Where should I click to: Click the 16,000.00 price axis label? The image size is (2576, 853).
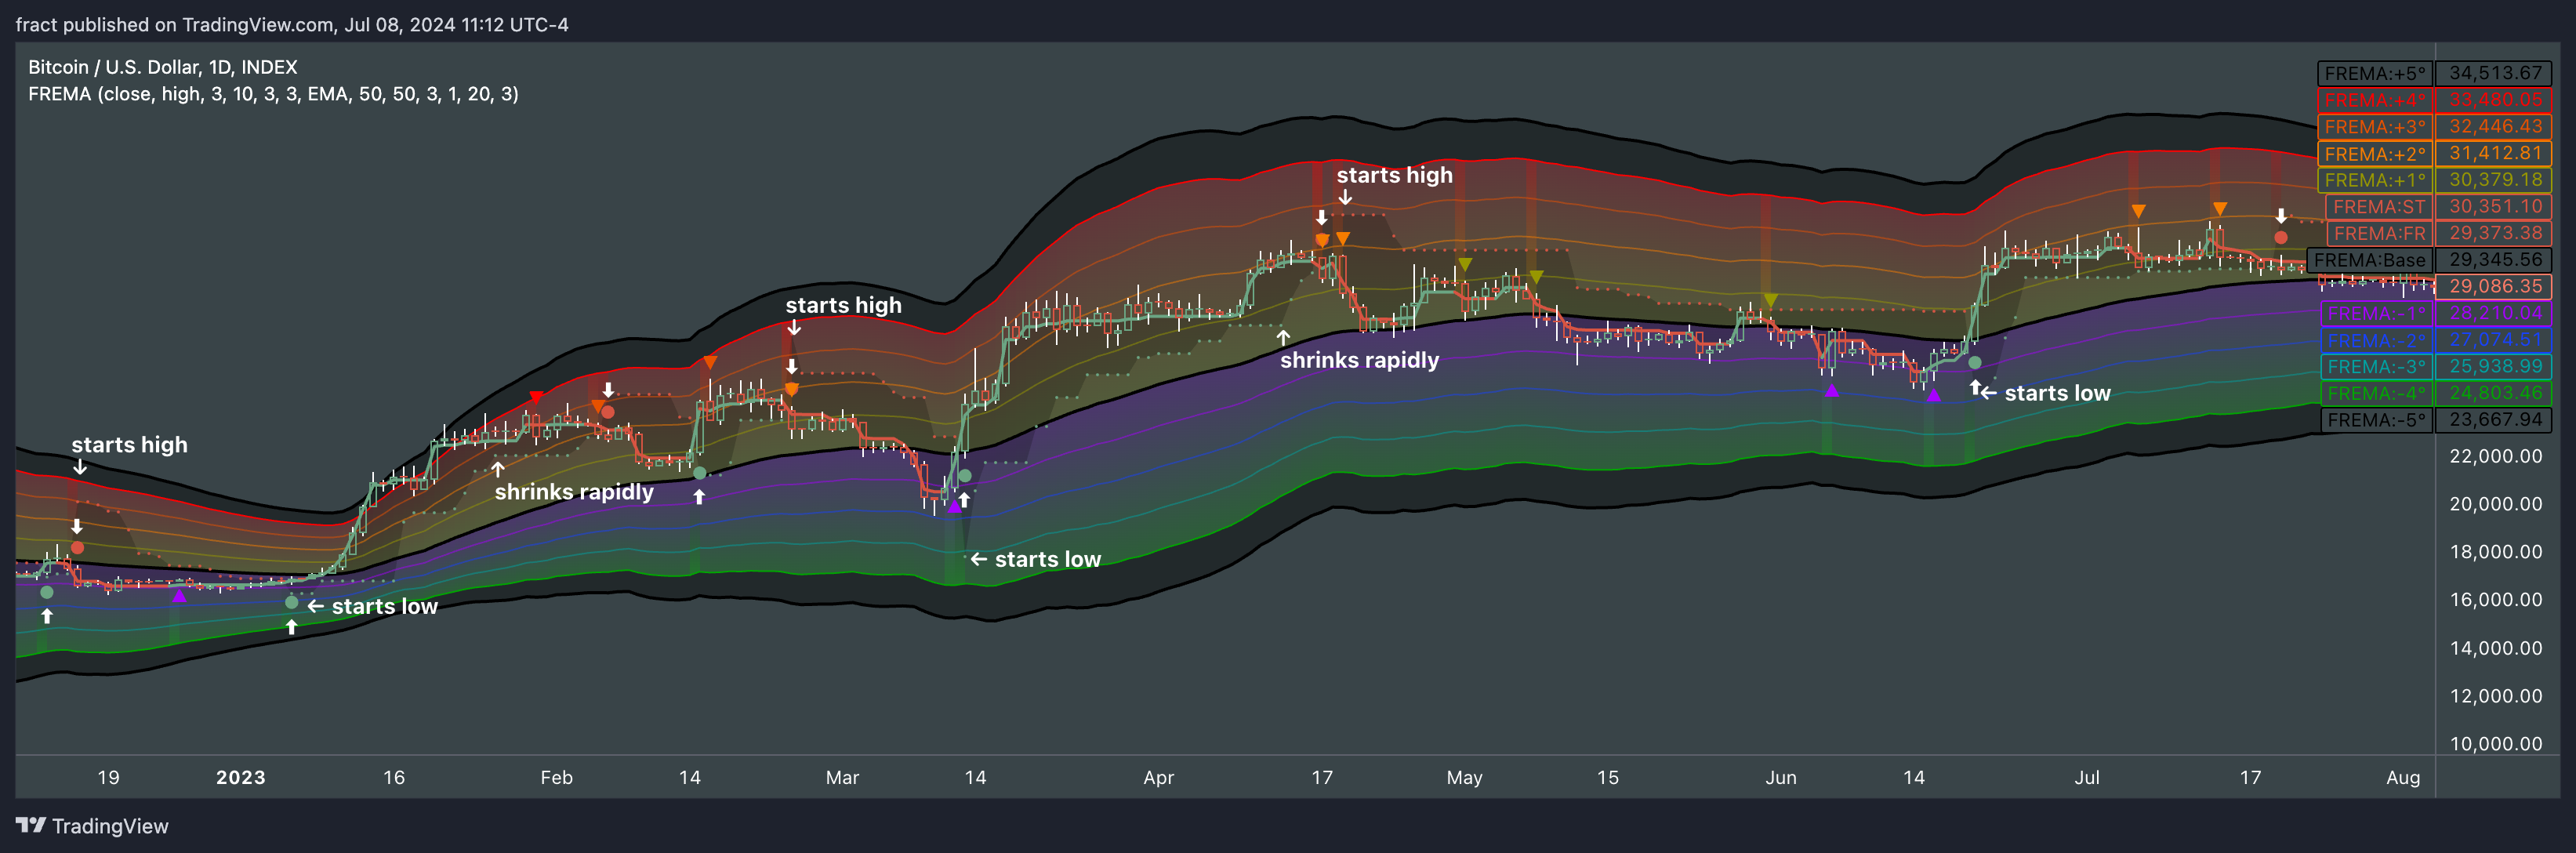click(2495, 600)
